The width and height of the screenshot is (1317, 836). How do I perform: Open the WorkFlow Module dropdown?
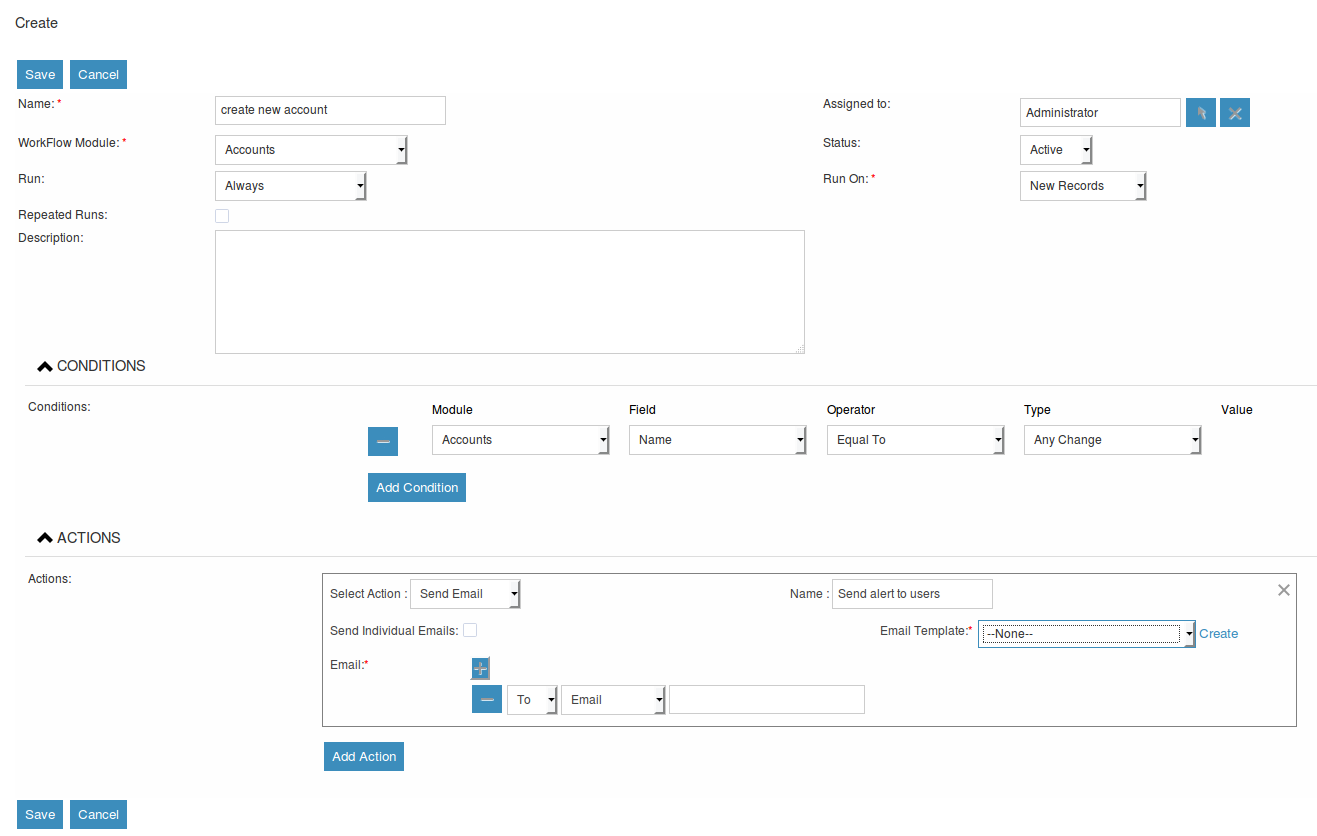[311, 150]
